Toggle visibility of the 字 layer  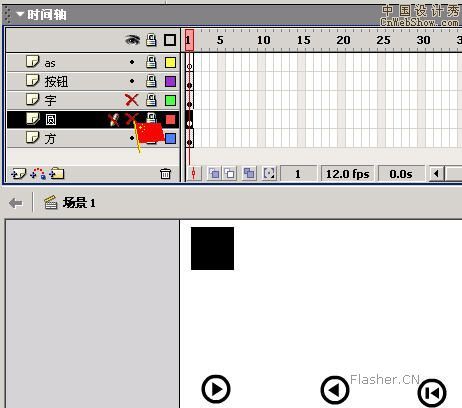click(132, 100)
